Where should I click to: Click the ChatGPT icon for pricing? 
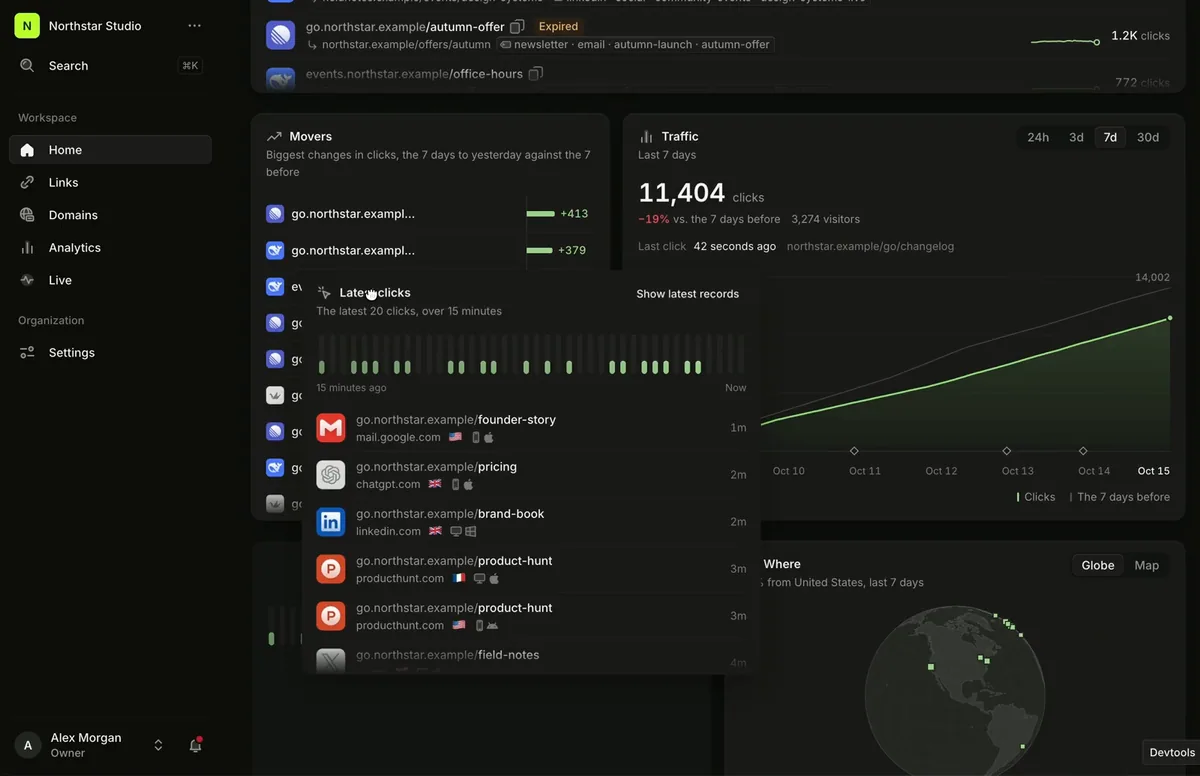331,475
